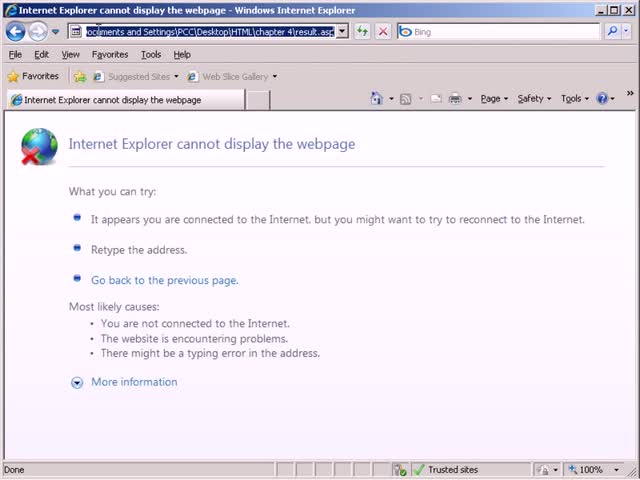Follow Go back to the previous page link
Image resolution: width=640 pixels, height=480 pixels.
coord(164,280)
